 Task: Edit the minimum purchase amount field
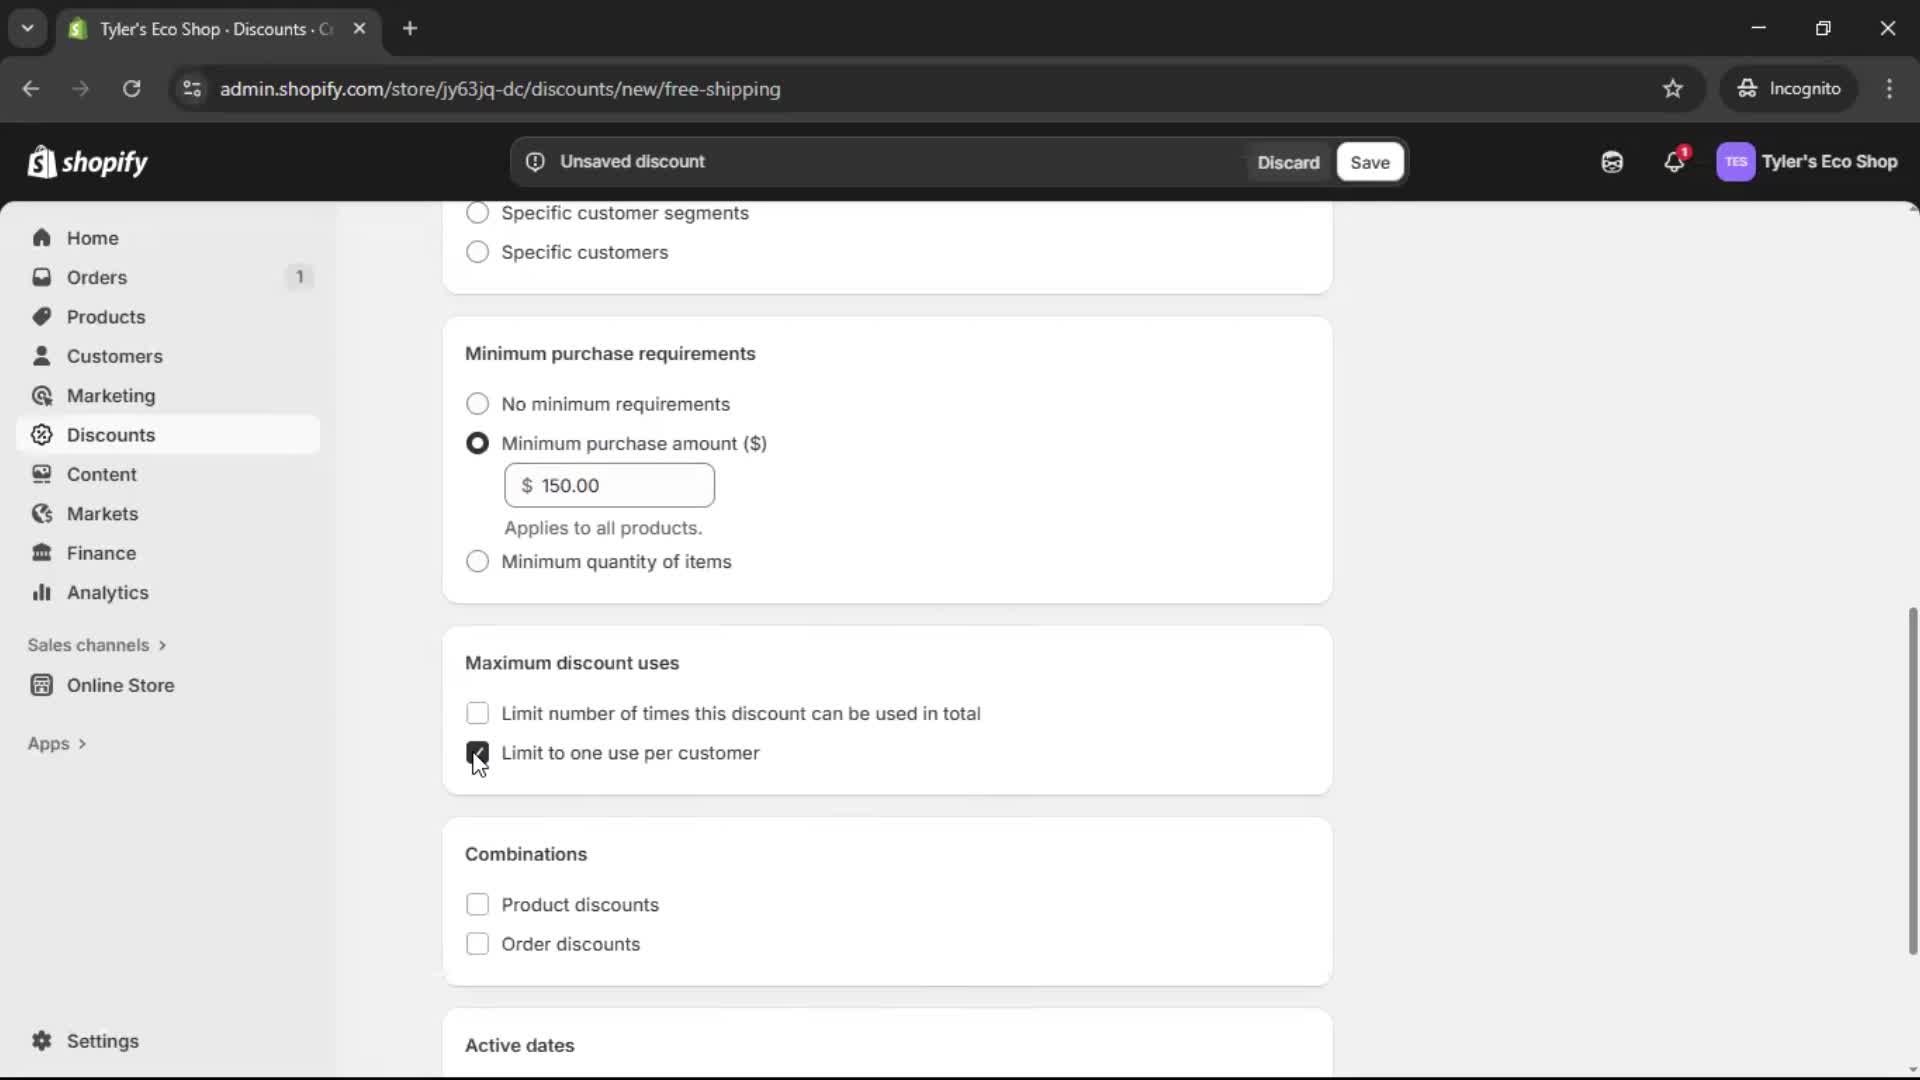(610, 485)
